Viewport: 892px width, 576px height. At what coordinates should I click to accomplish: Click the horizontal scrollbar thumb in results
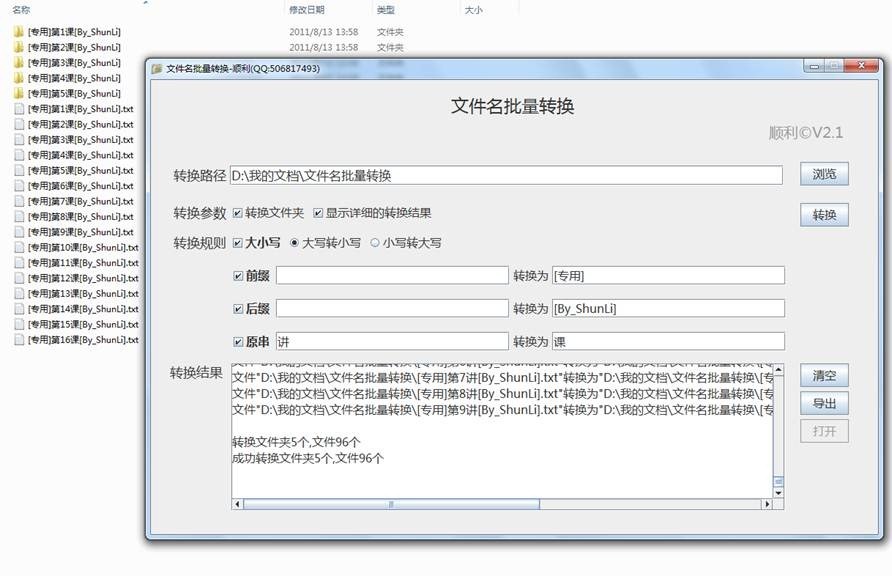391,504
